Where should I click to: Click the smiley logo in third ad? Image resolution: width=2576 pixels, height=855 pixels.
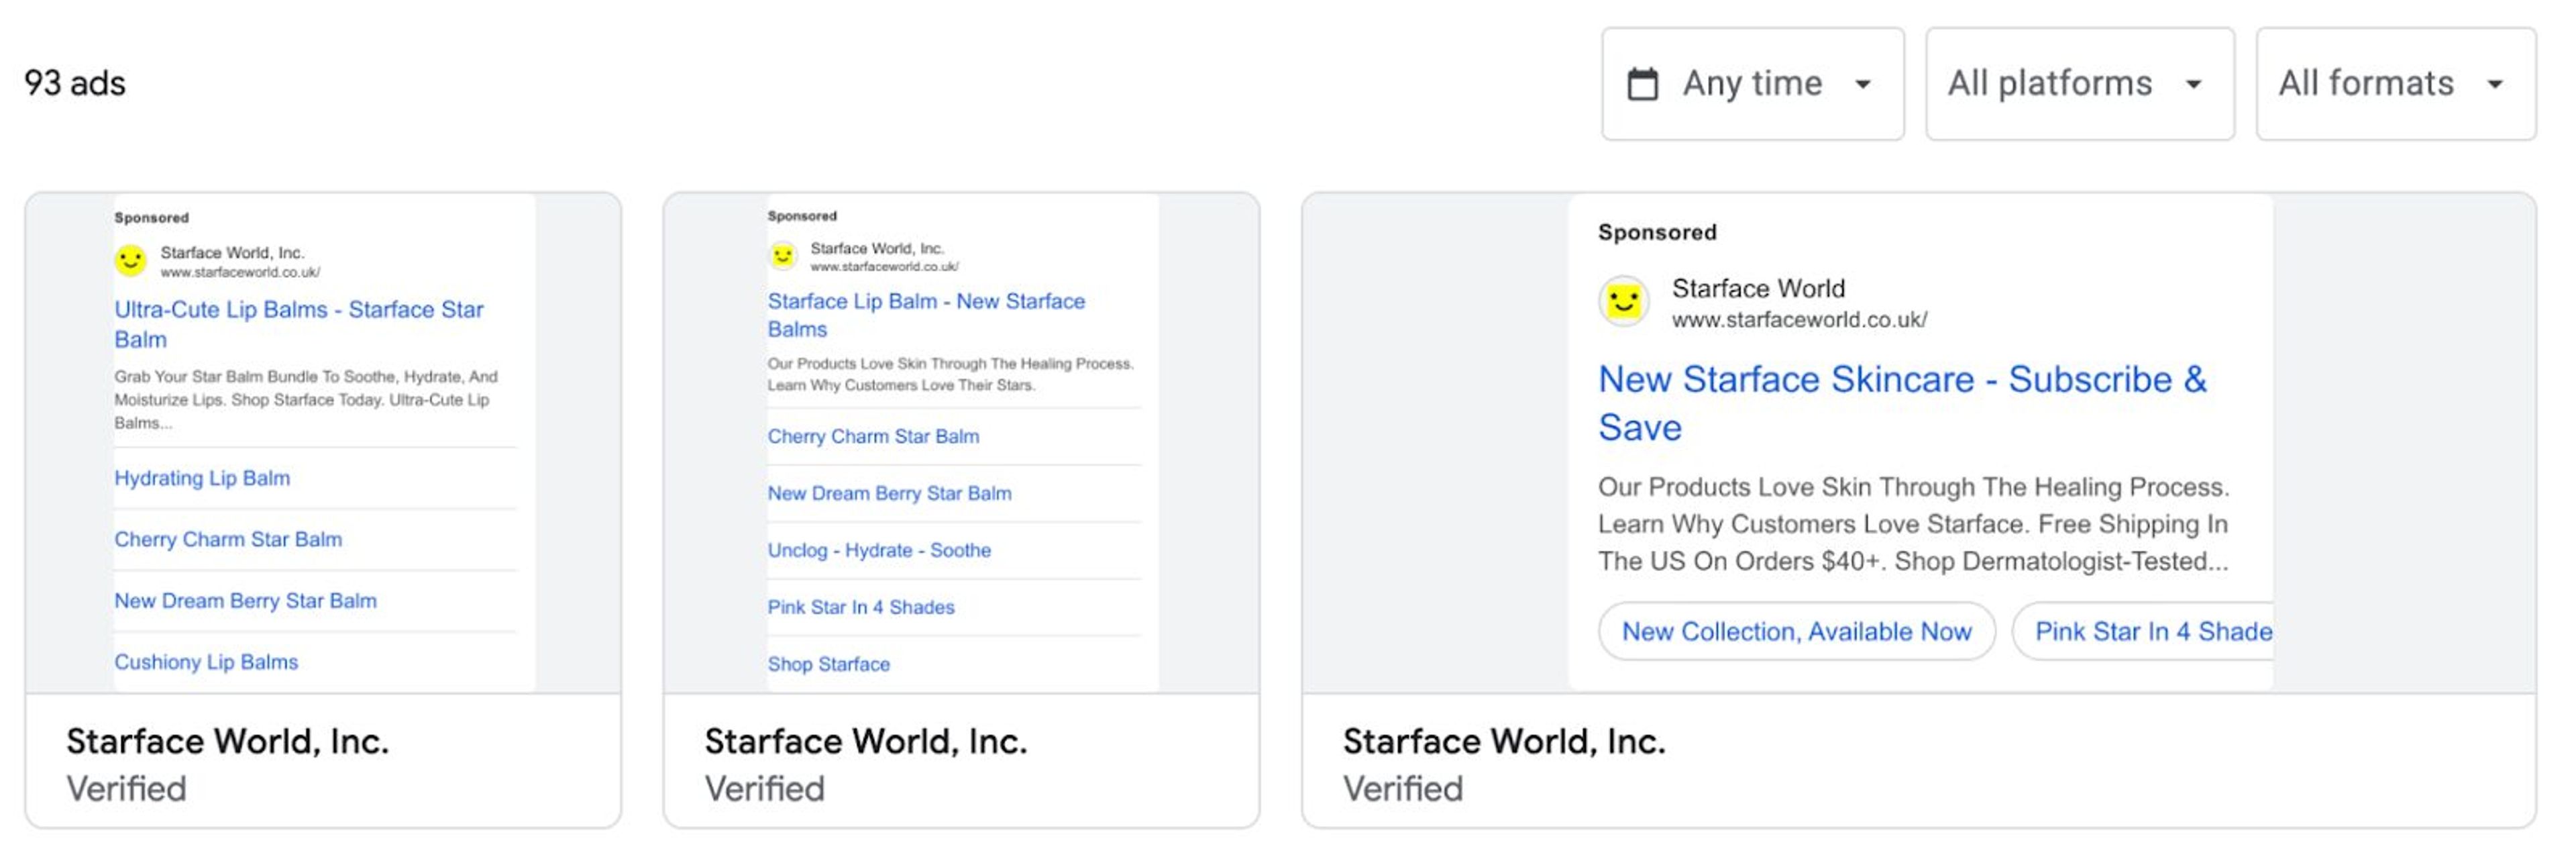pyautogui.click(x=1623, y=301)
